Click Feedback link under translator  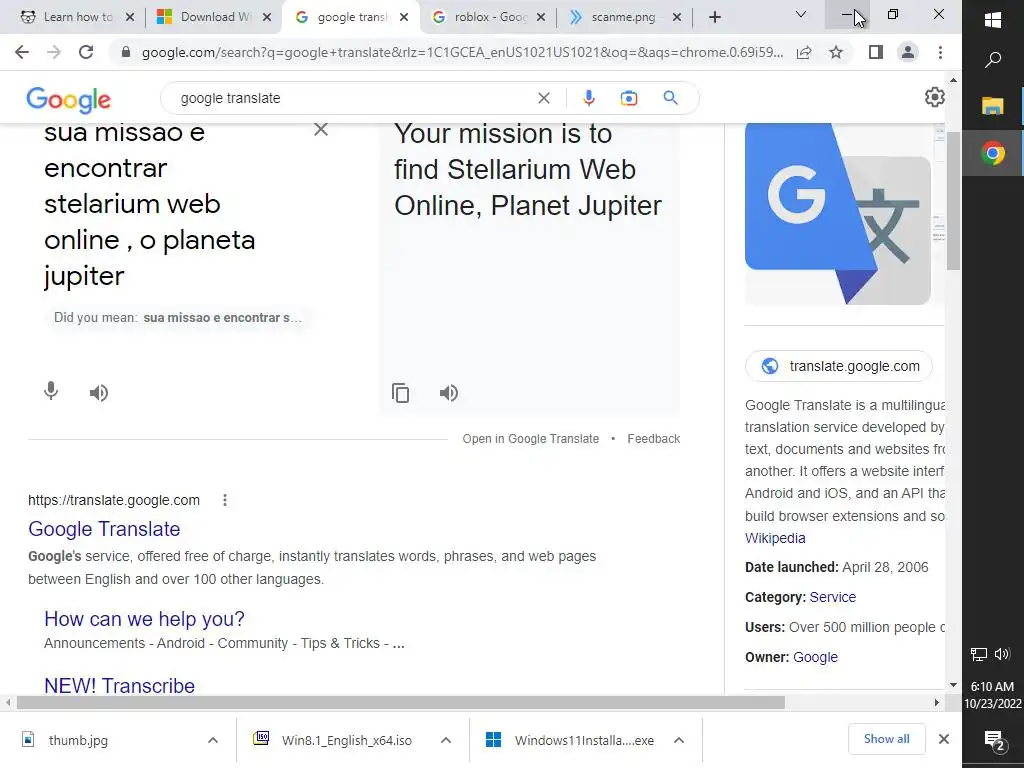tap(653, 439)
